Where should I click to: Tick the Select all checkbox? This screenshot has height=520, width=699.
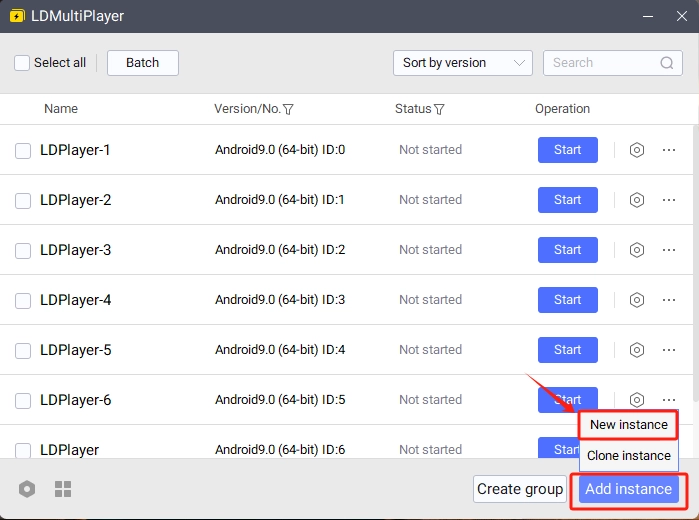[x=22, y=63]
